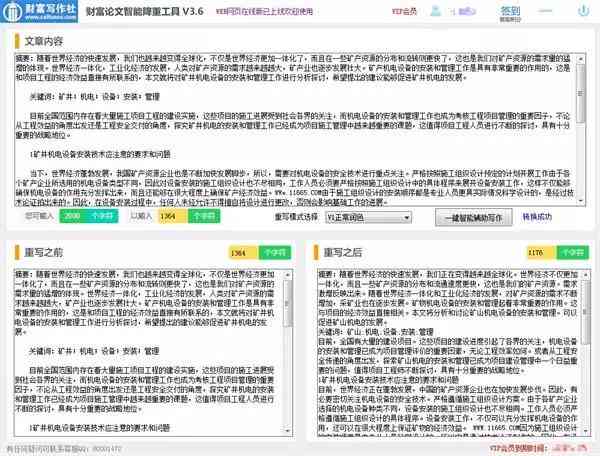Click heading 1矿井机电设备安装技术 in 文章内容
The image size is (600, 456).
tap(100, 154)
